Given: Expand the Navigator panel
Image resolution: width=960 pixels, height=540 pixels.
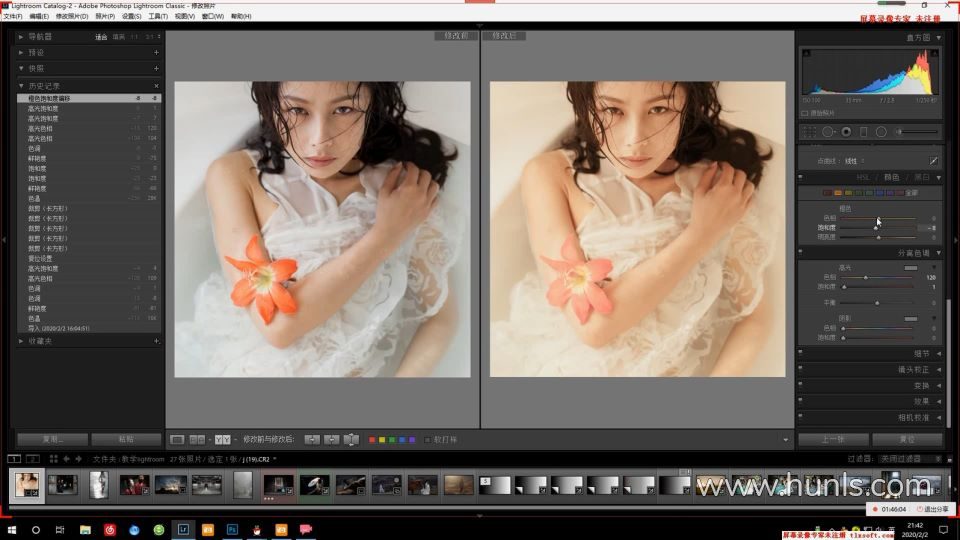Looking at the screenshot, I should click(21, 37).
